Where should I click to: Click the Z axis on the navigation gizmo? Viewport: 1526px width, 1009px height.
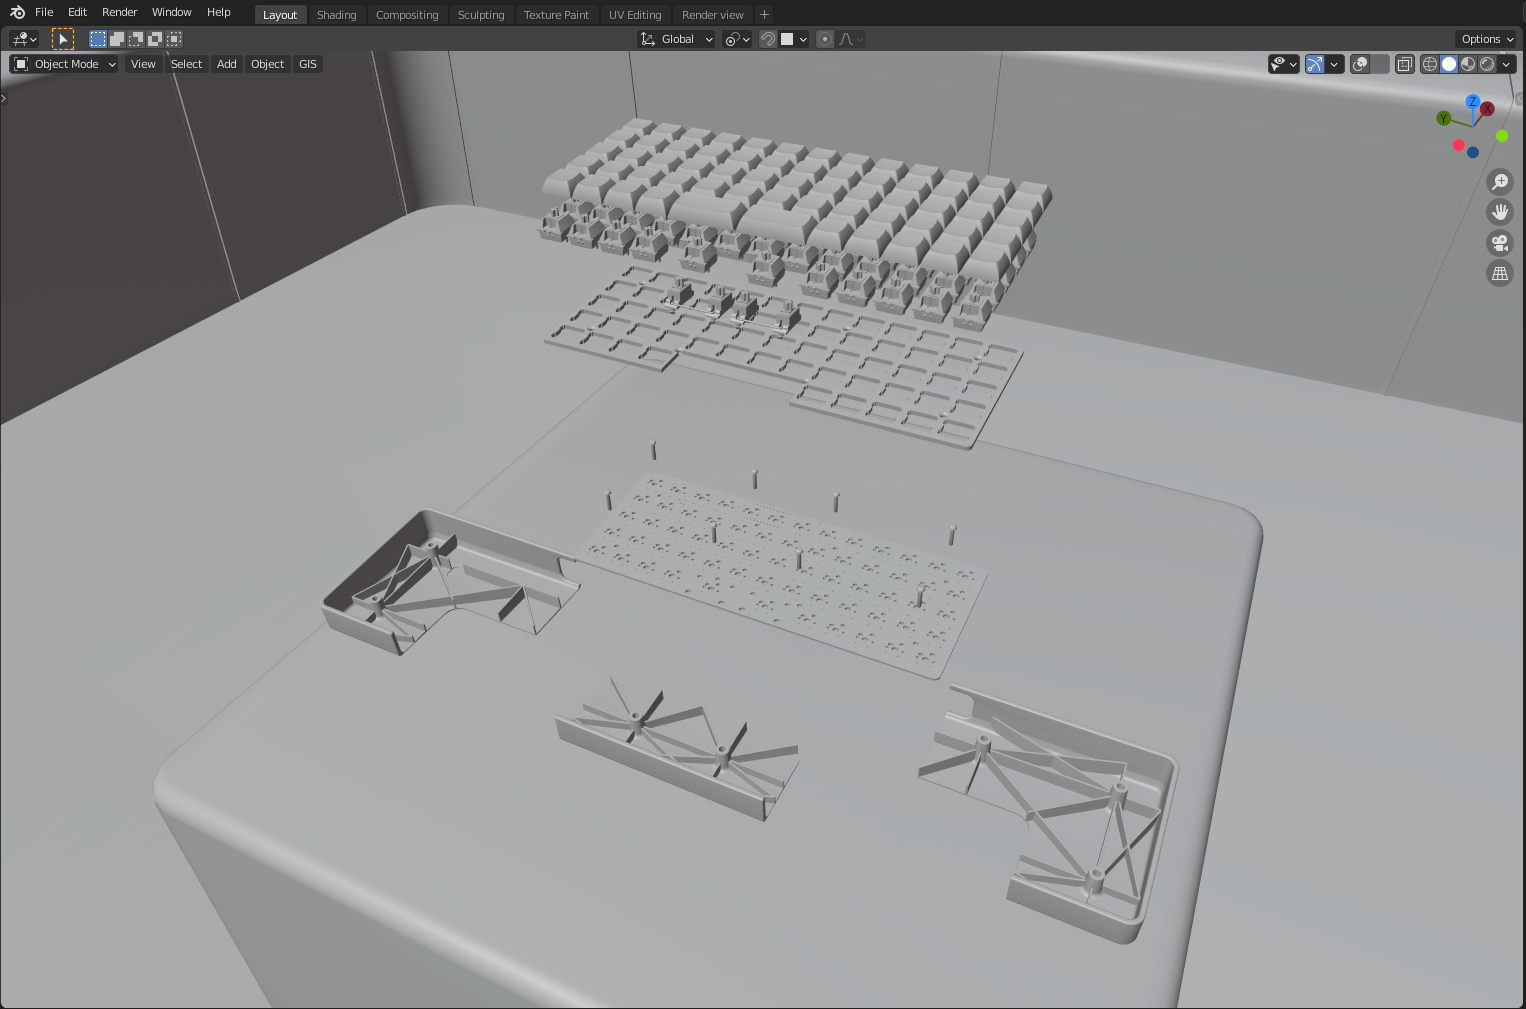(x=1472, y=102)
